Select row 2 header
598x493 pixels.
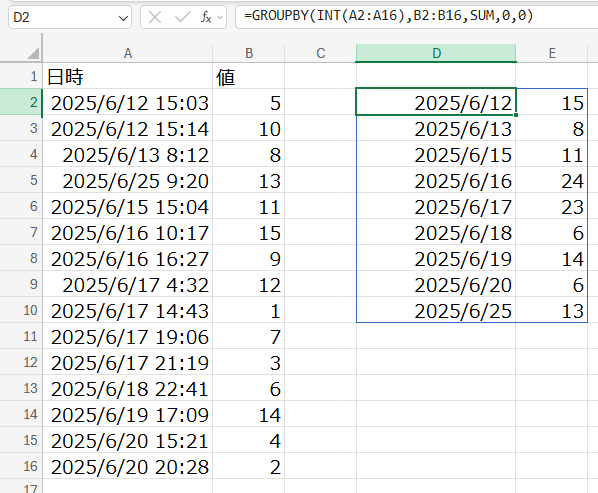21,102
